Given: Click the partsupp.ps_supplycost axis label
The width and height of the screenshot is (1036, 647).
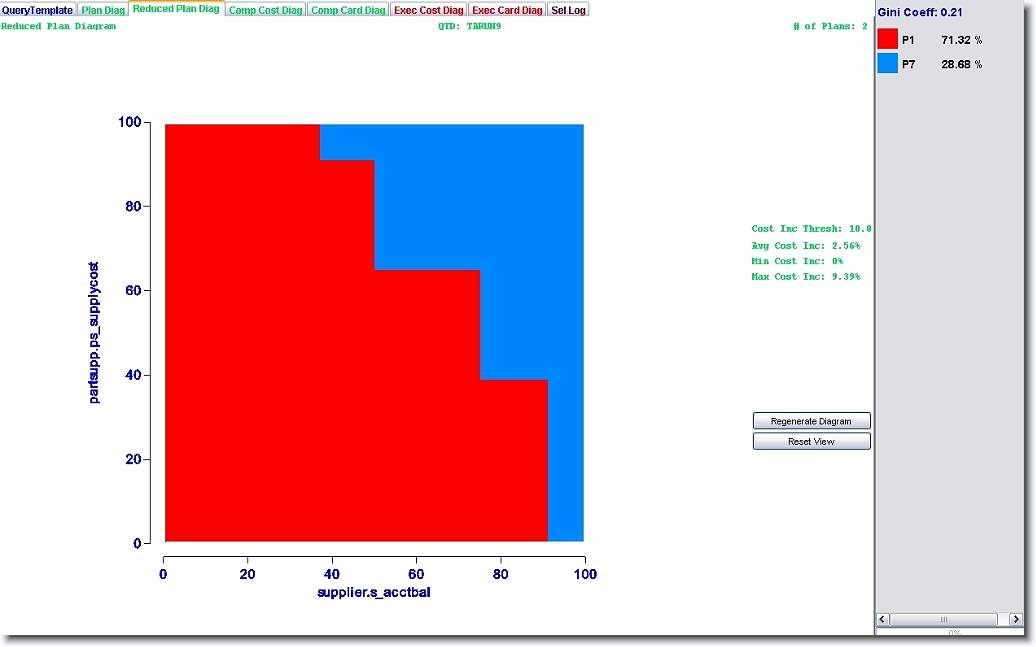Looking at the screenshot, I should (94, 333).
